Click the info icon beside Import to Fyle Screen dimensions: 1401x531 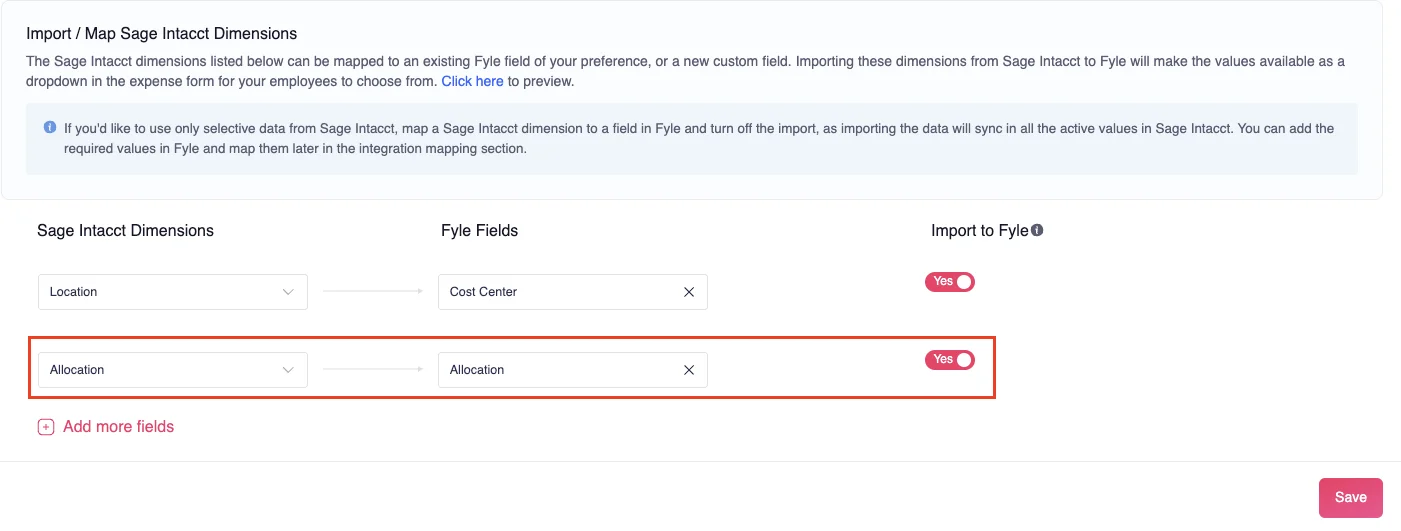point(1037,231)
